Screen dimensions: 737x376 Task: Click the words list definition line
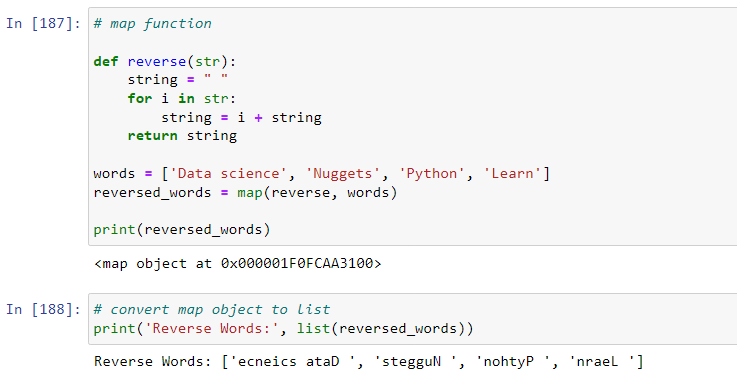(x=321, y=173)
